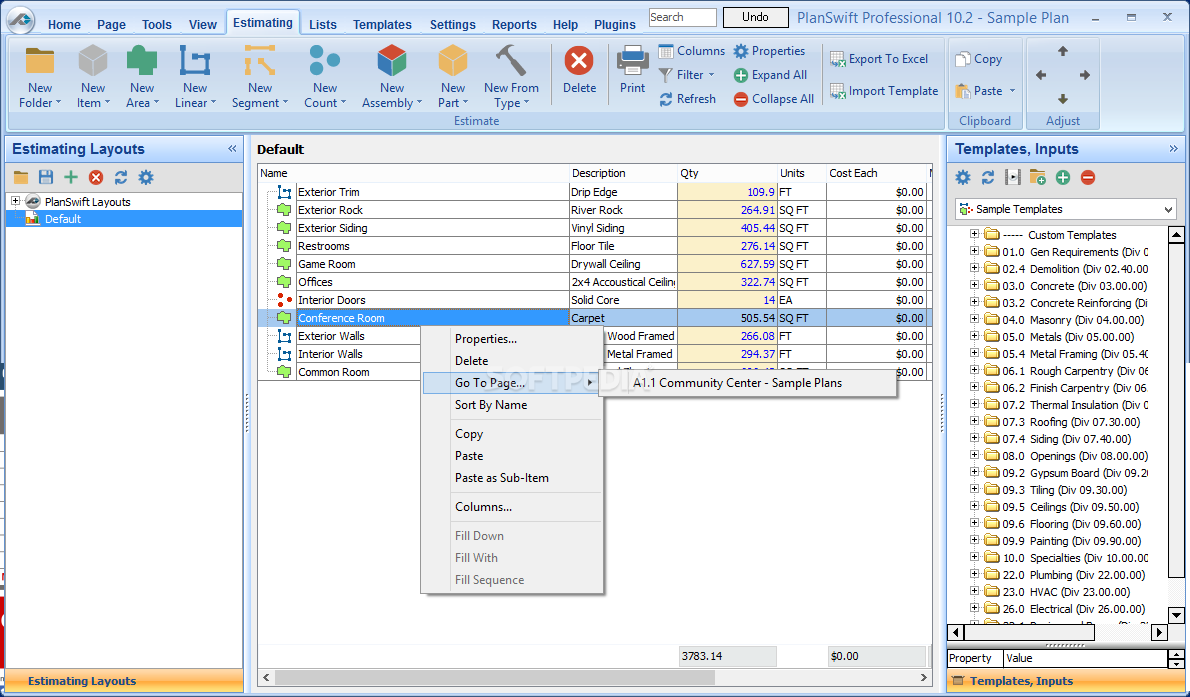Switch to the Home tab
This screenshot has height=697, width=1190.
(64, 24)
